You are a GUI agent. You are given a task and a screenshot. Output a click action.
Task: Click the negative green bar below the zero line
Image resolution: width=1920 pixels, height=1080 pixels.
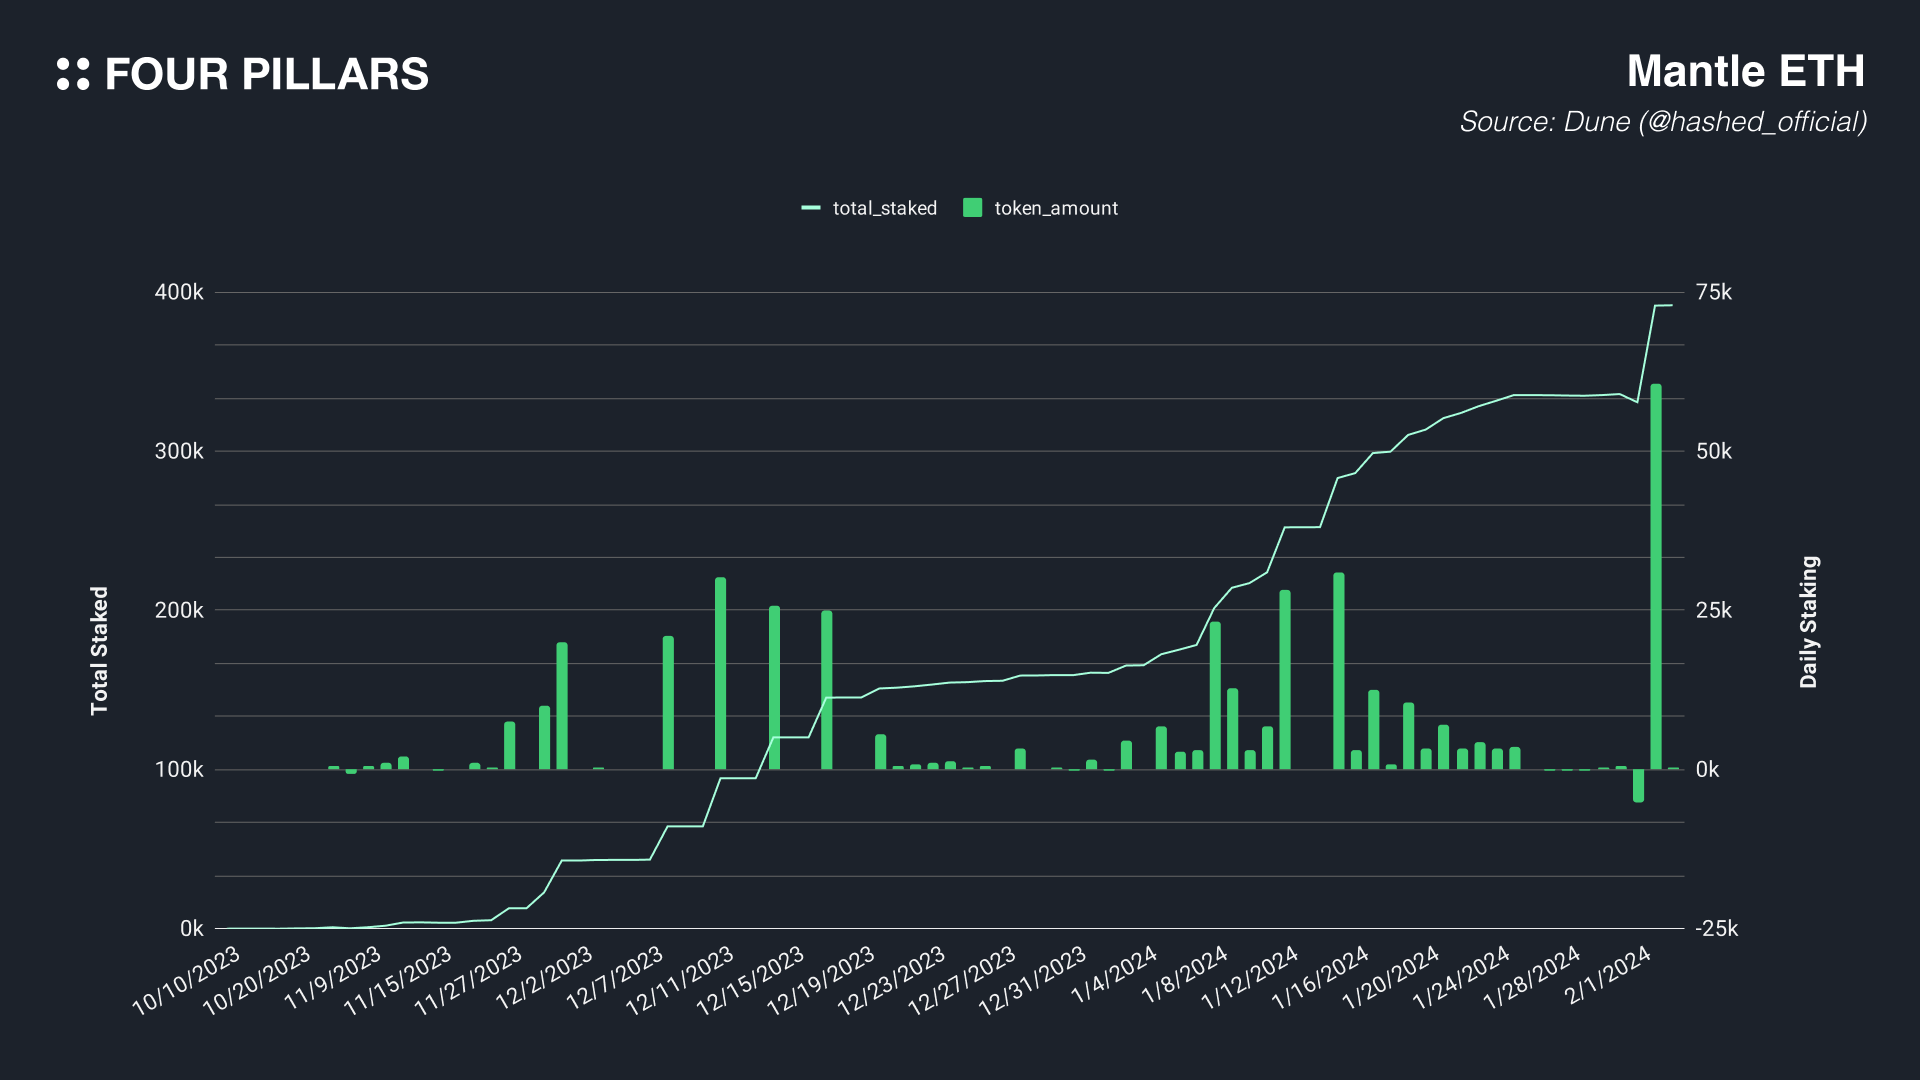click(x=1638, y=786)
